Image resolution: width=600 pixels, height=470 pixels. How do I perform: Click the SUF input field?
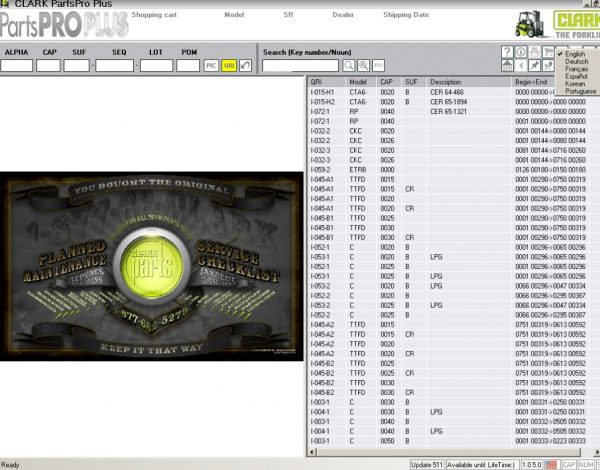point(77,65)
